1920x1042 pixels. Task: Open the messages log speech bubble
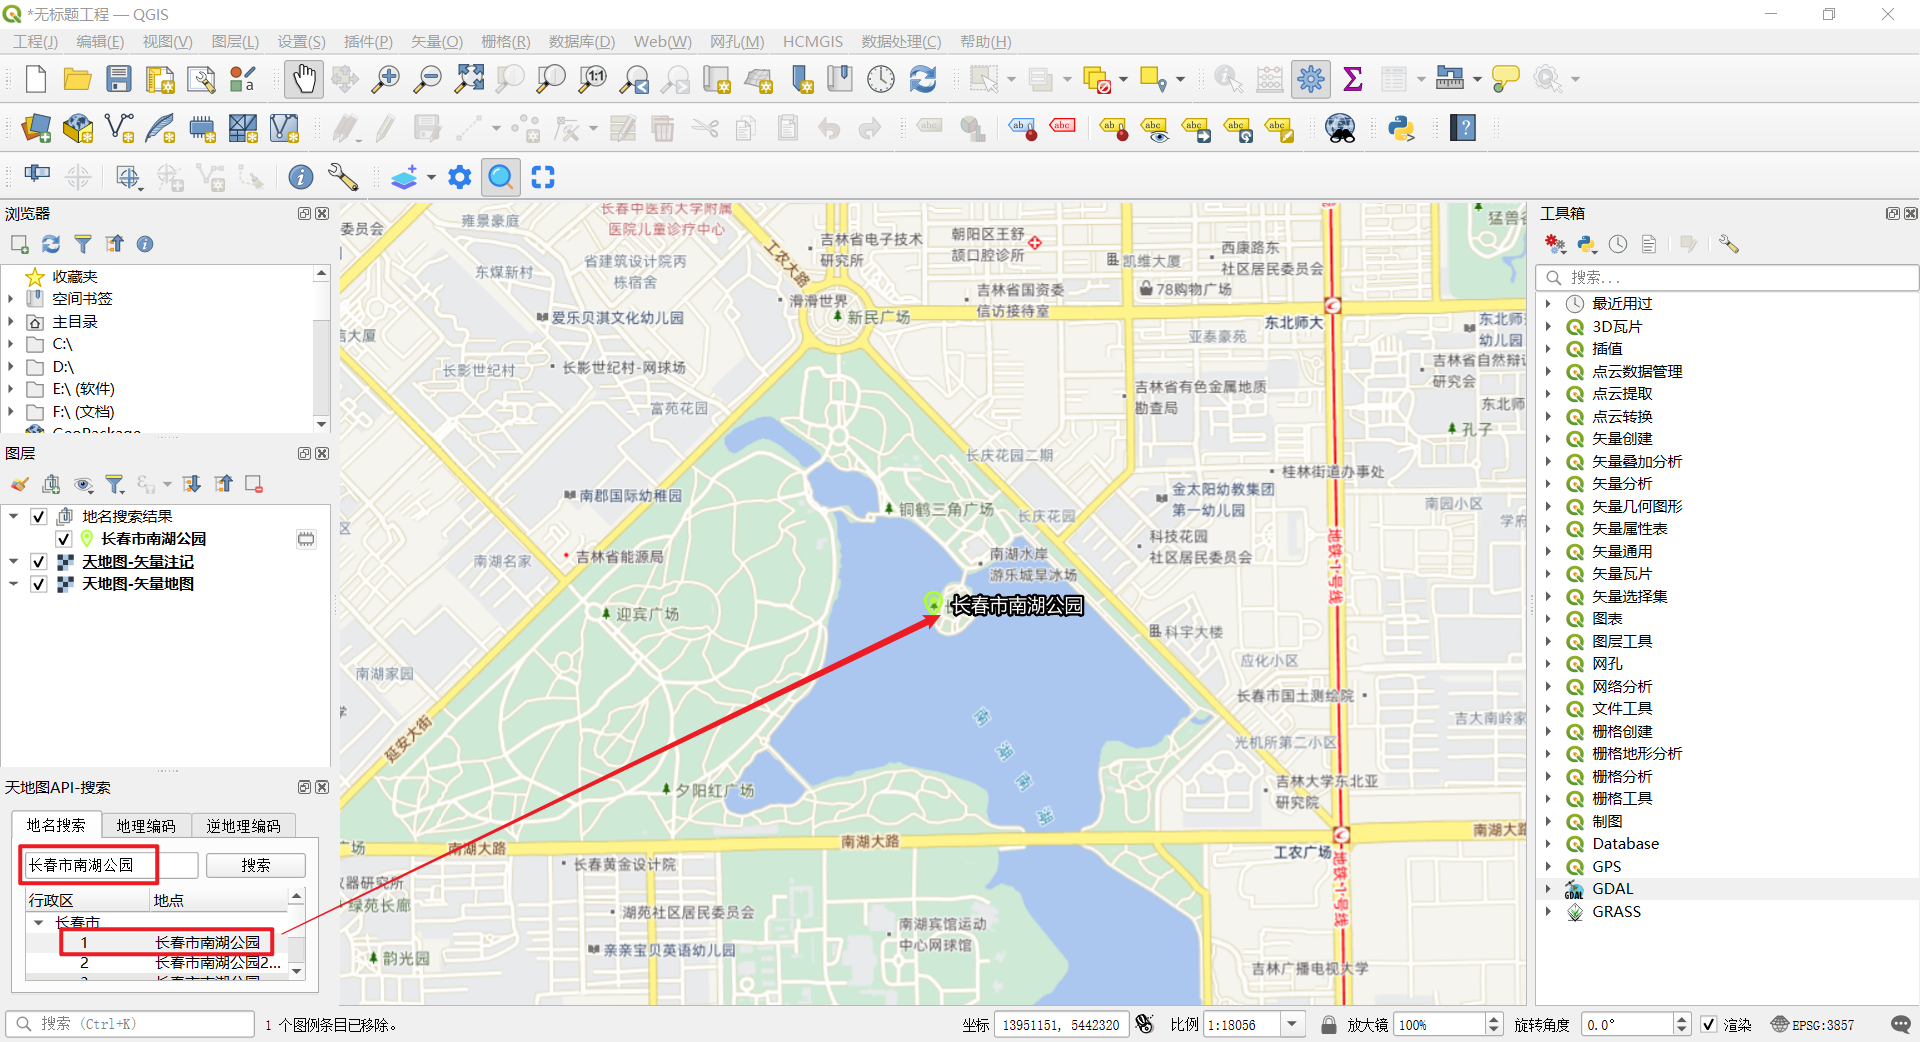[1901, 1024]
